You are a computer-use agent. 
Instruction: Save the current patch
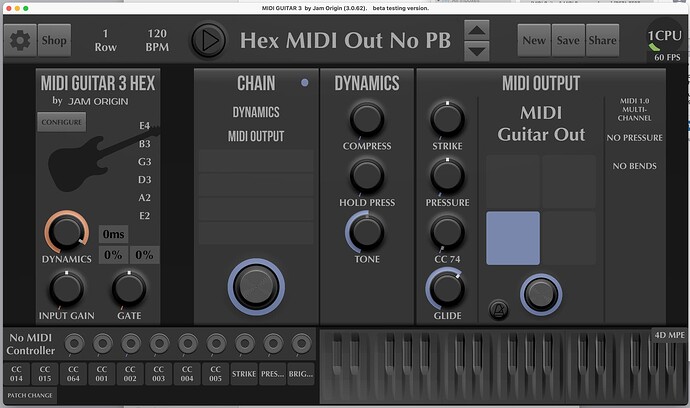pyautogui.click(x=568, y=40)
